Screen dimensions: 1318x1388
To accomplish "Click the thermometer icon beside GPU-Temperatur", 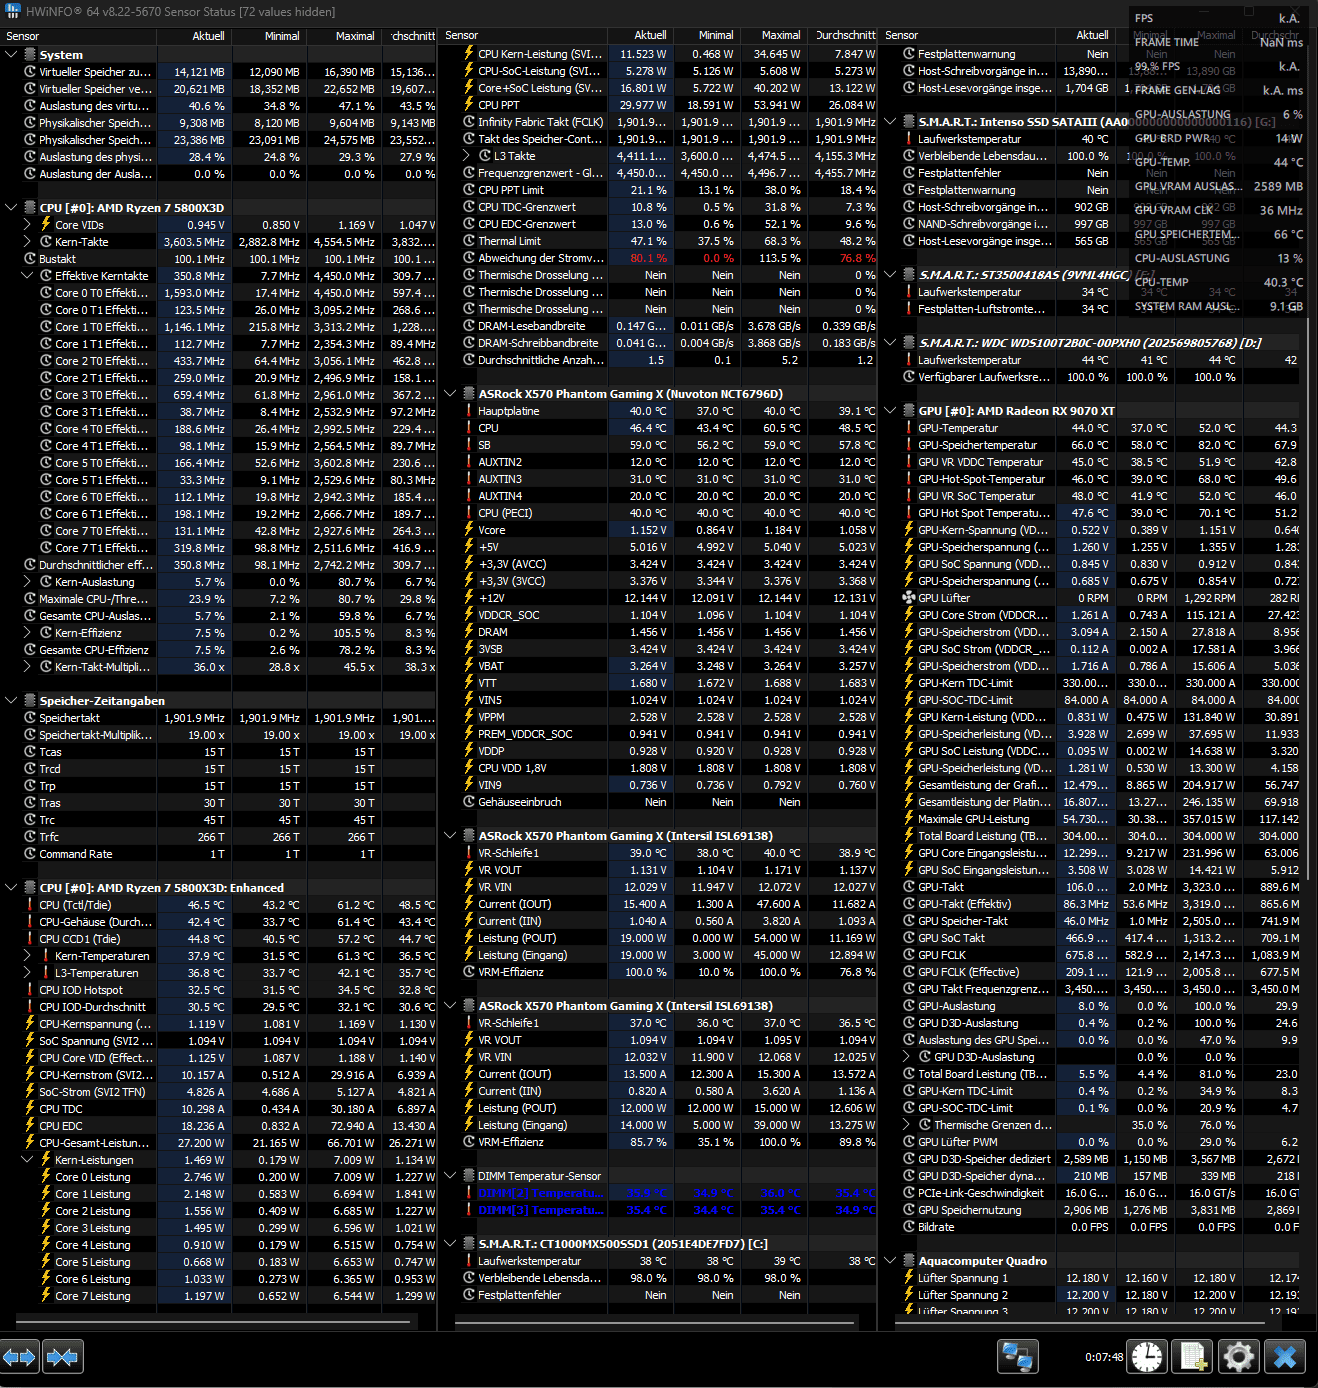I will (x=909, y=428).
